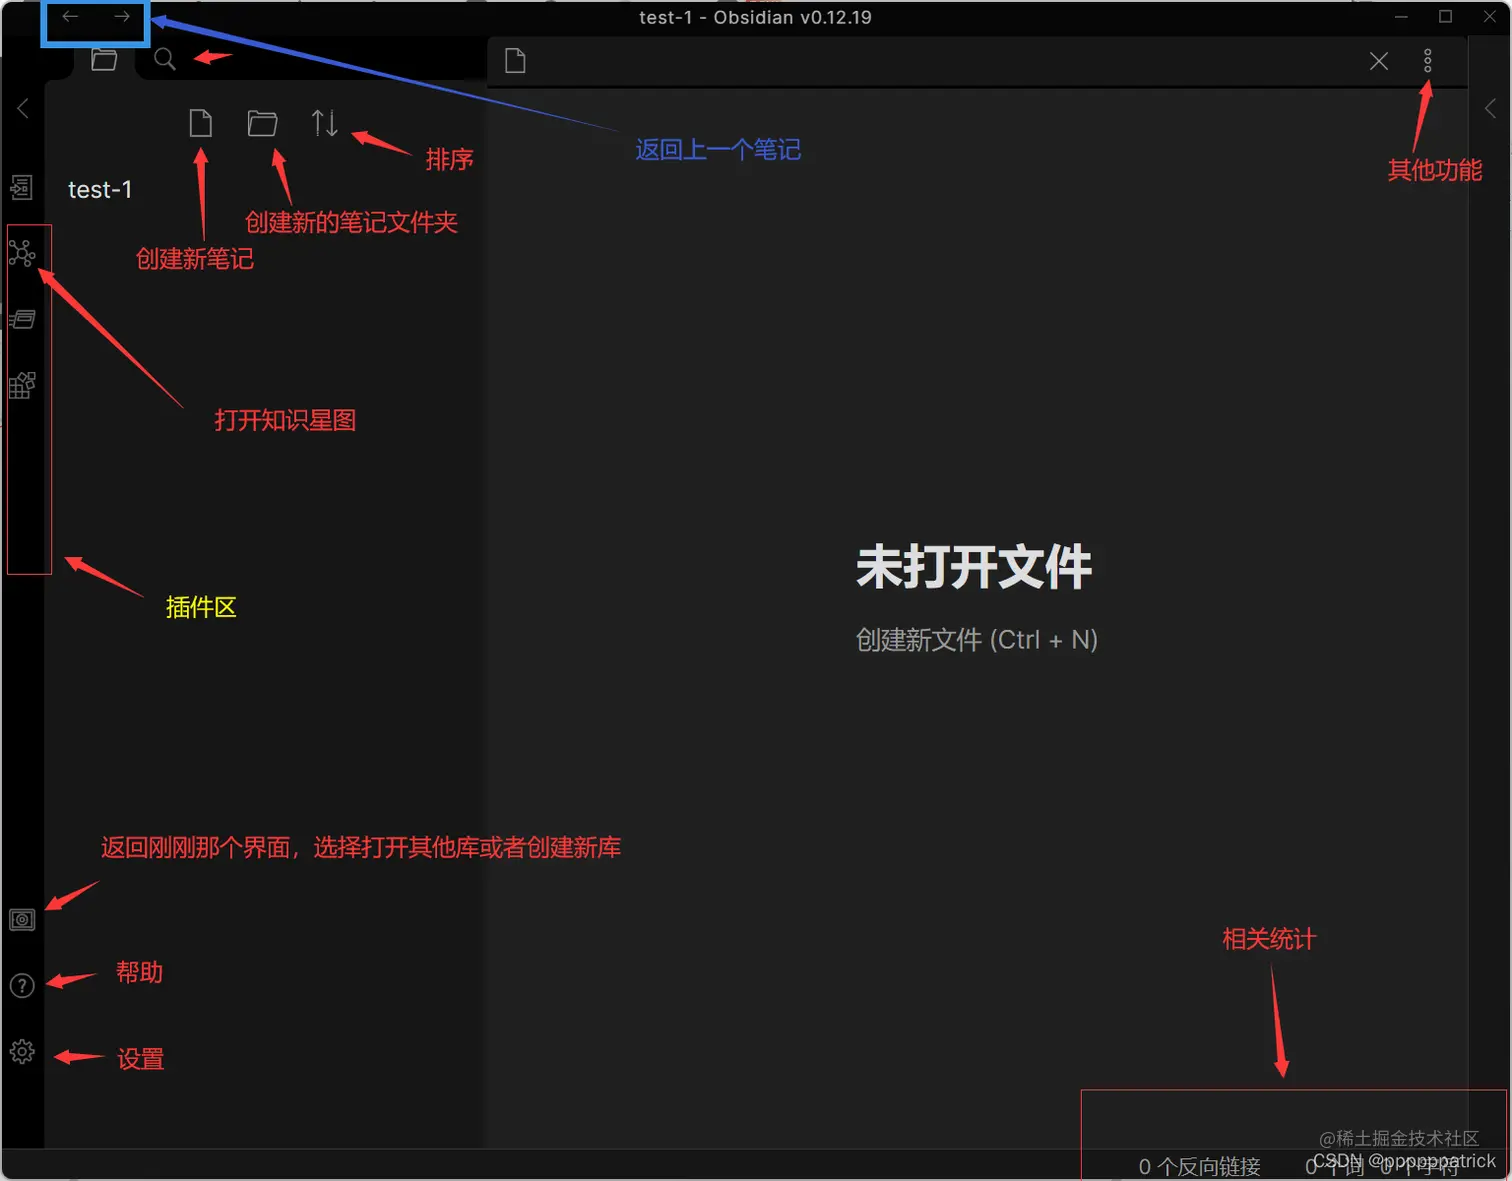Switch to the file explorer tab
This screenshot has height=1181, width=1512.
point(104,59)
